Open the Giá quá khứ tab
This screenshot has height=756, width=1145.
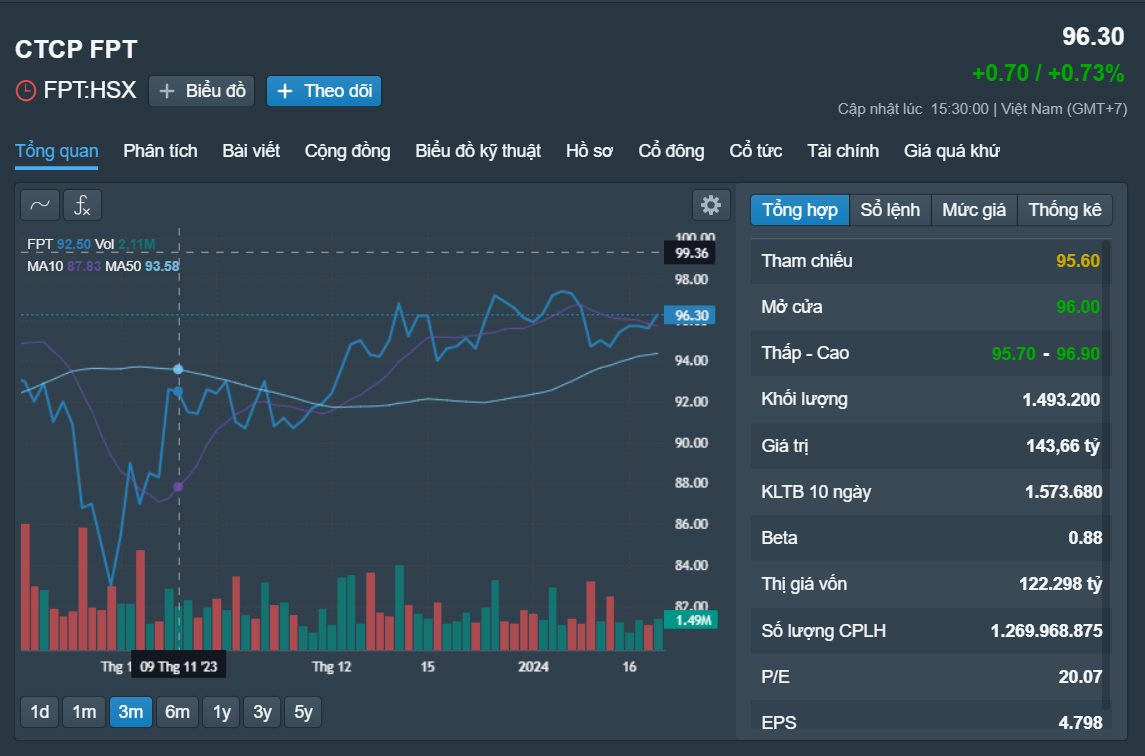click(x=951, y=151)
